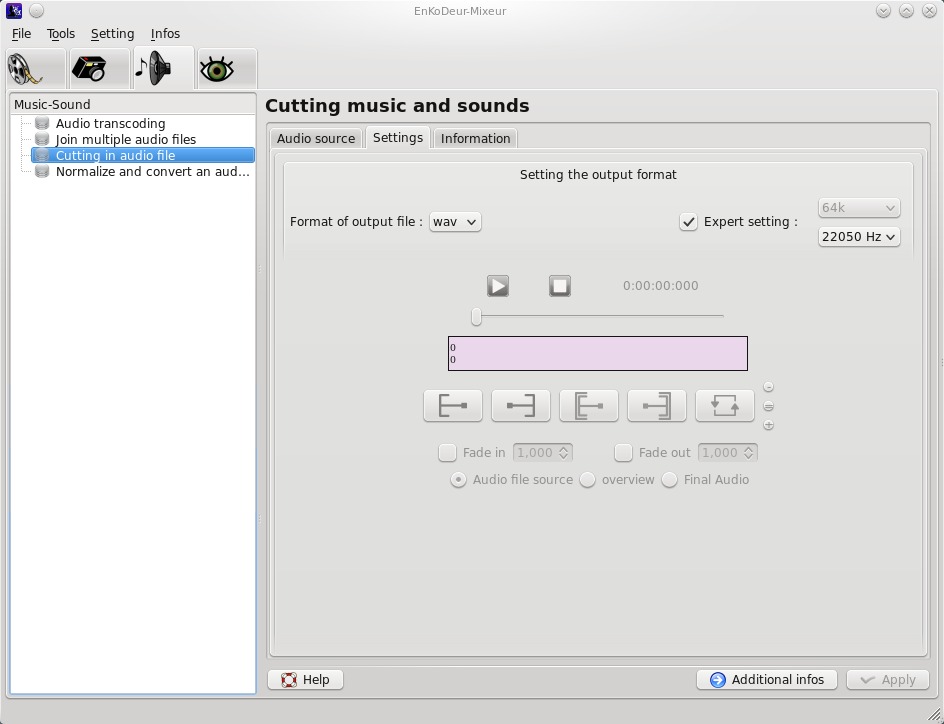Screen dimensions: 944x724
Task: Click the playback position slider handle
Action: pos(476,316)
